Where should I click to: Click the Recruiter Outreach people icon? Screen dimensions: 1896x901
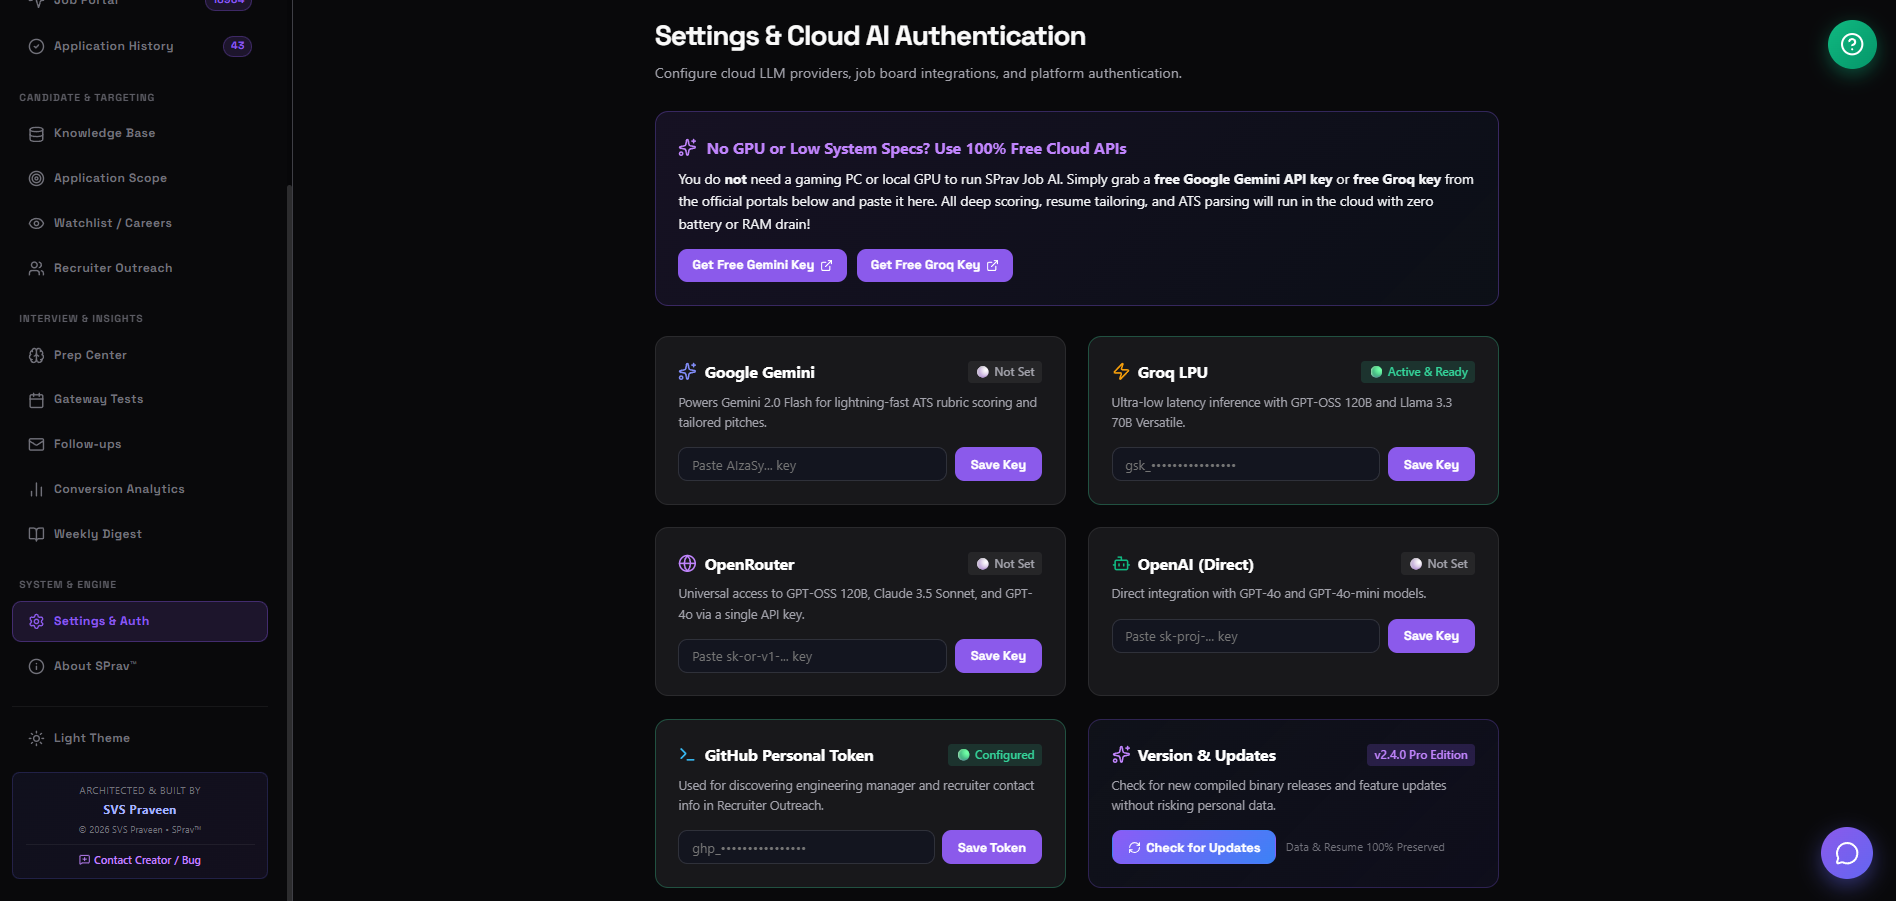point(36,268)
